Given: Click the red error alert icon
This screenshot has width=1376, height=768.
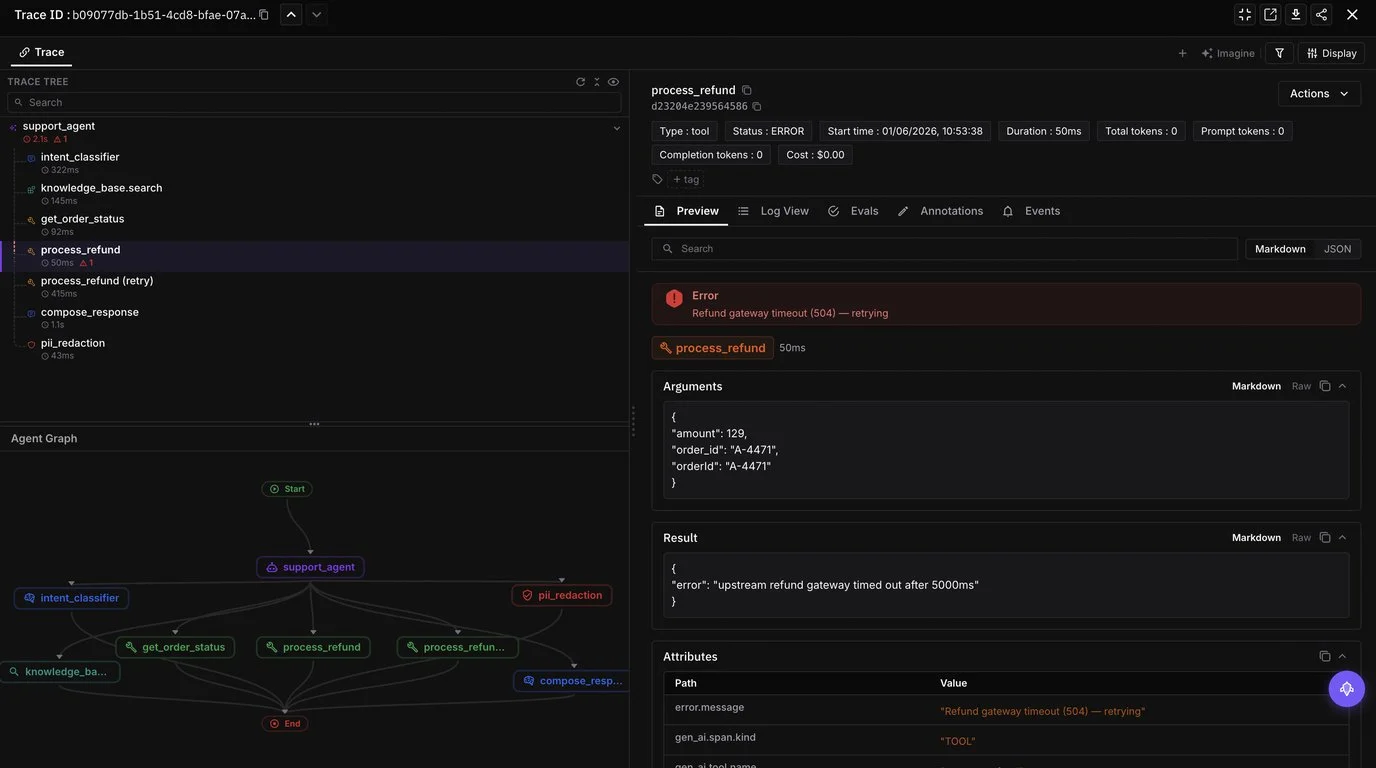Looking at the screenshot, I should (x=674, y=298).
